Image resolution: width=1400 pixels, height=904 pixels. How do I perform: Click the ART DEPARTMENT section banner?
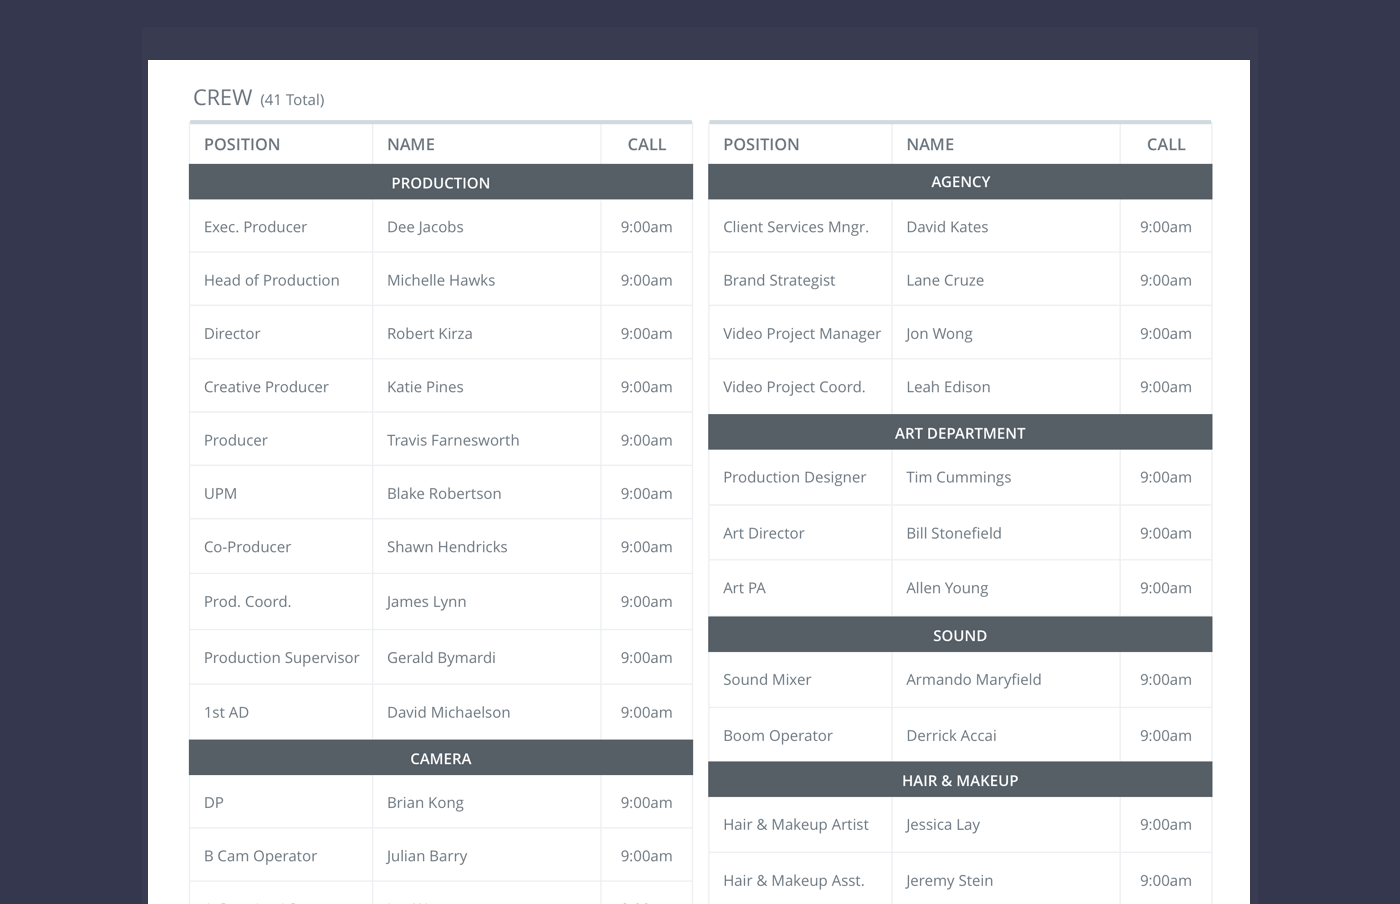tap(959, 432)
